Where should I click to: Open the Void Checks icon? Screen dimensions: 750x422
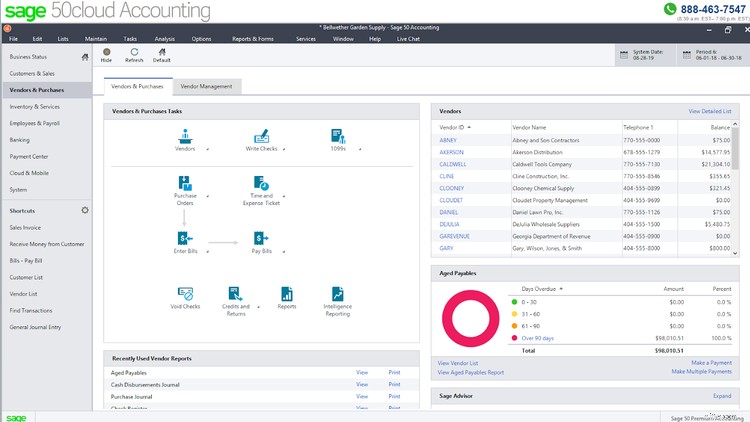(x=185, y=294)
